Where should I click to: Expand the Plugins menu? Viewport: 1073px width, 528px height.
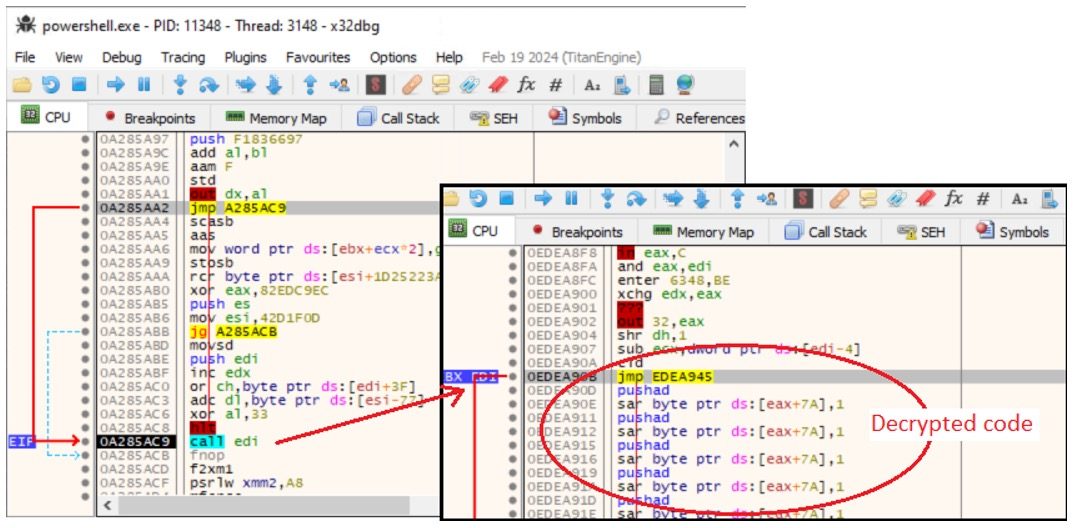(x=245, y=57)
